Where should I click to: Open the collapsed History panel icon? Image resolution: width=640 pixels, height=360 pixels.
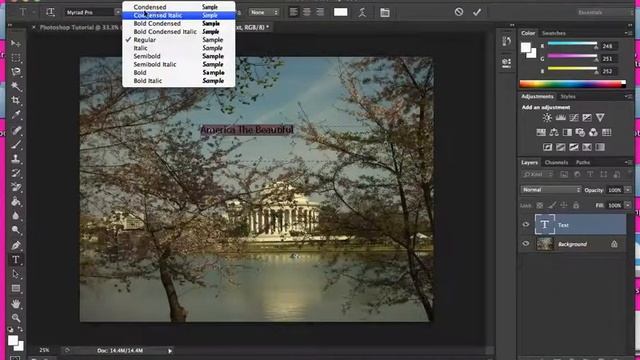(x=507, y=41)
